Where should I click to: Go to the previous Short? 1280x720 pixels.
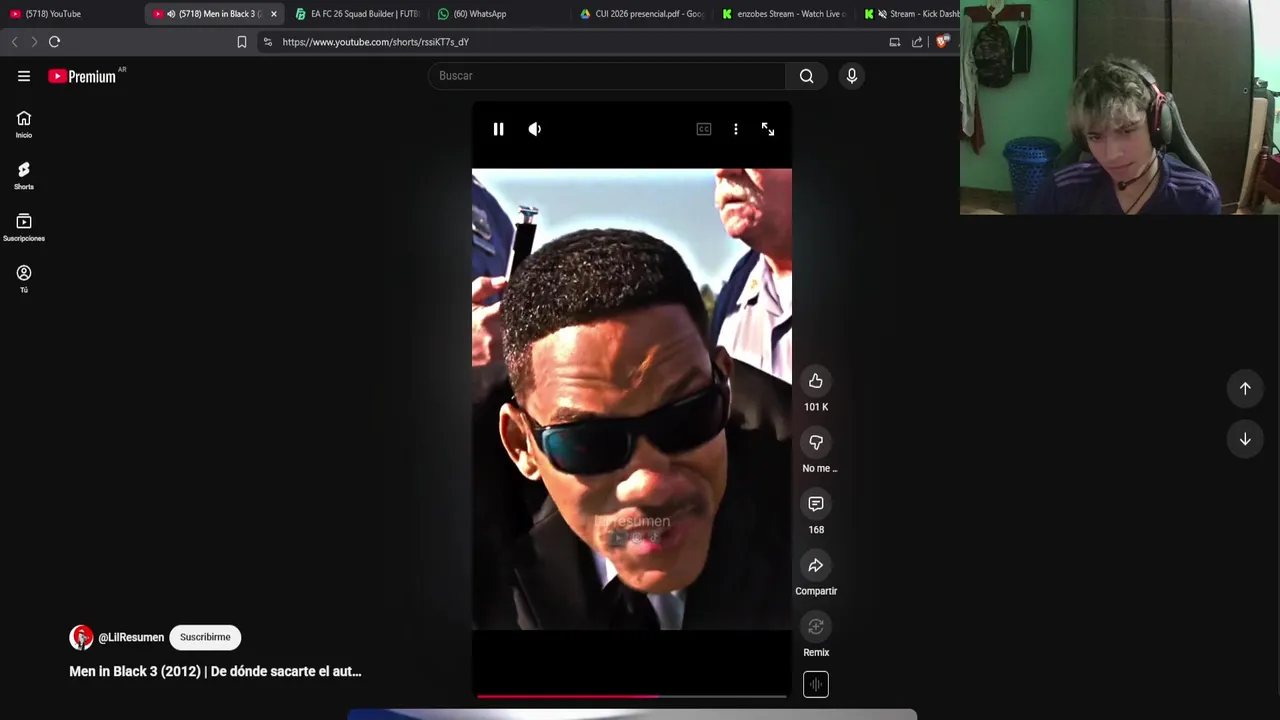tap(1245, 388)
